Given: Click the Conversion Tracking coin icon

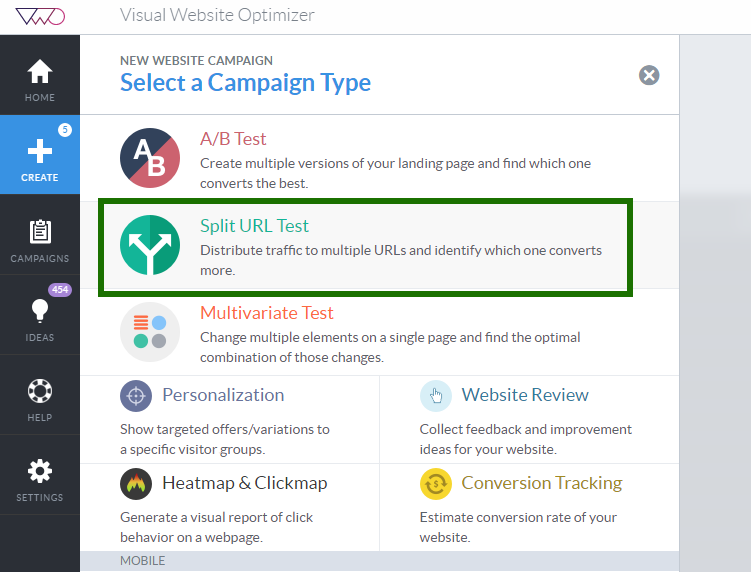Looking at the screenshot, I should 436,483.
